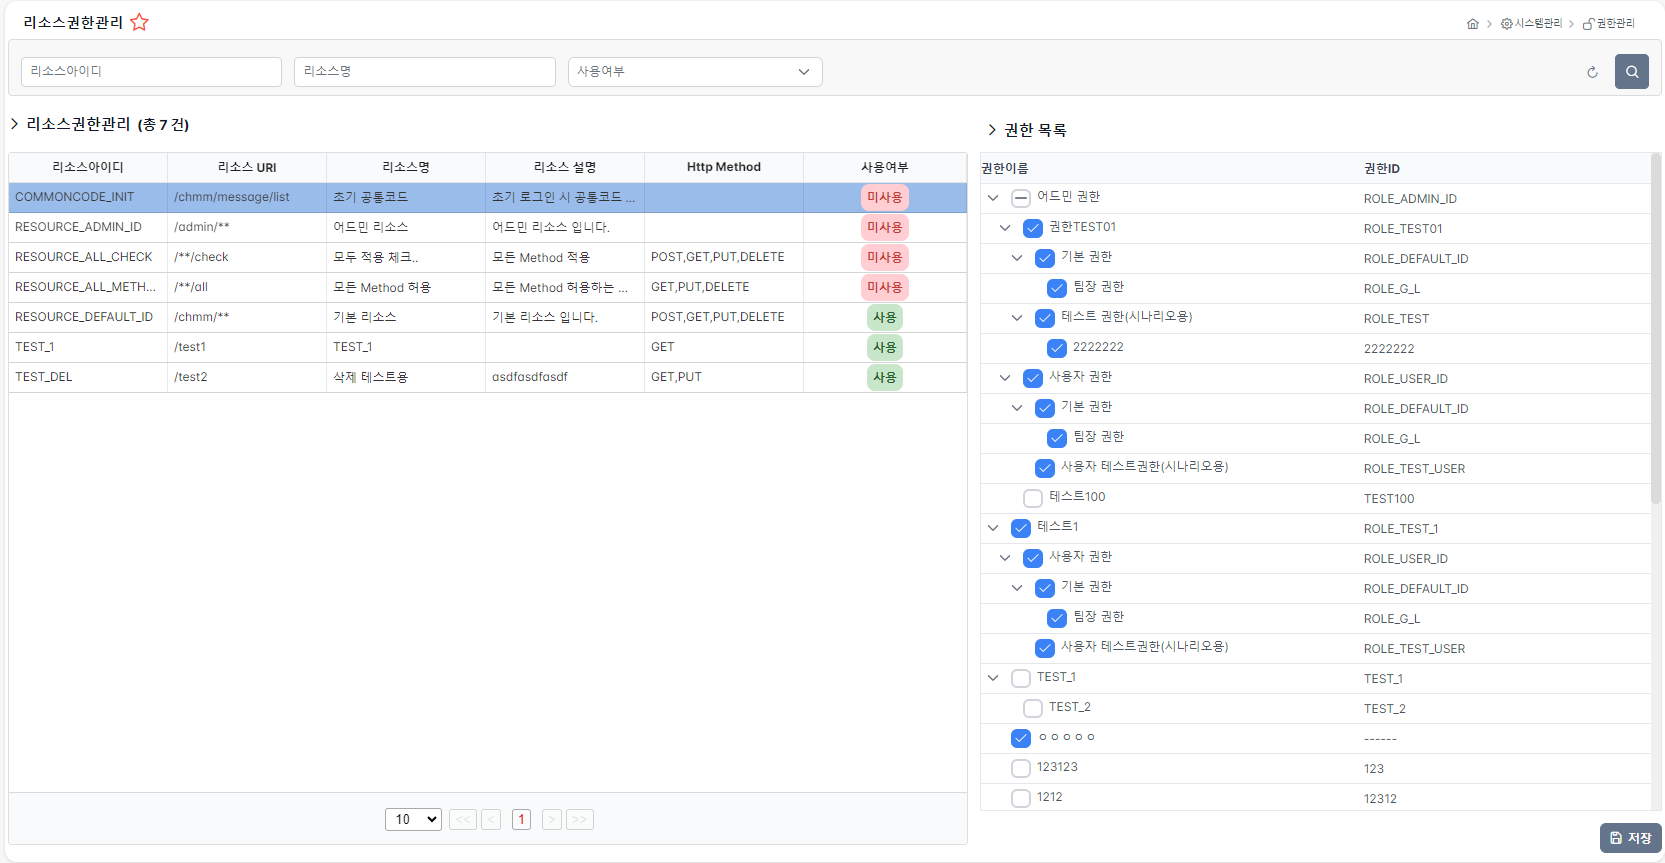1665x863 pixels.
Task: Select the RESOURCE_ADMIN_ID row
Action: pyautogui.click(x=488, y=227)
